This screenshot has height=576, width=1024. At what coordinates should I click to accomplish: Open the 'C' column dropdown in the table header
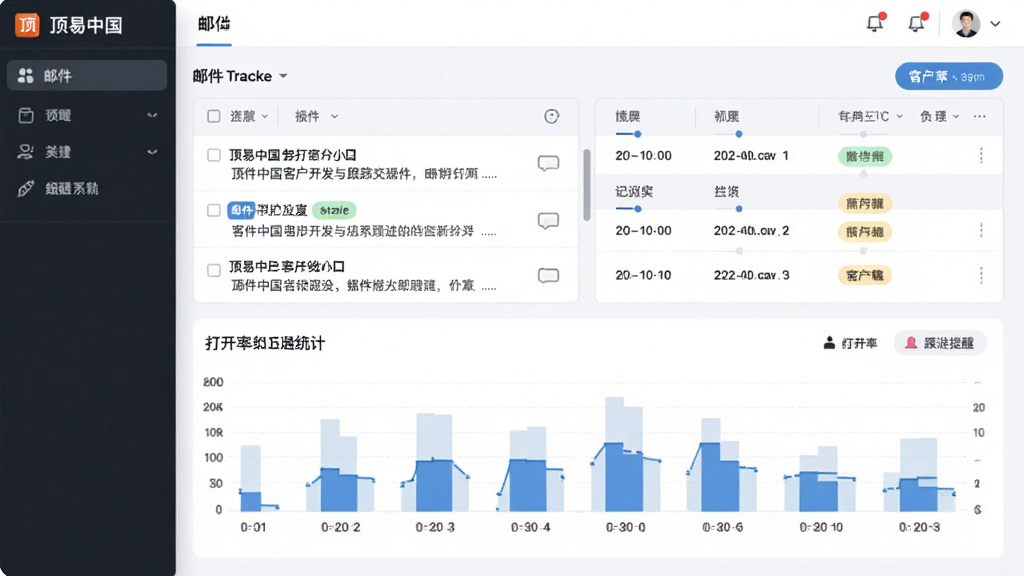tap(871, 116)
